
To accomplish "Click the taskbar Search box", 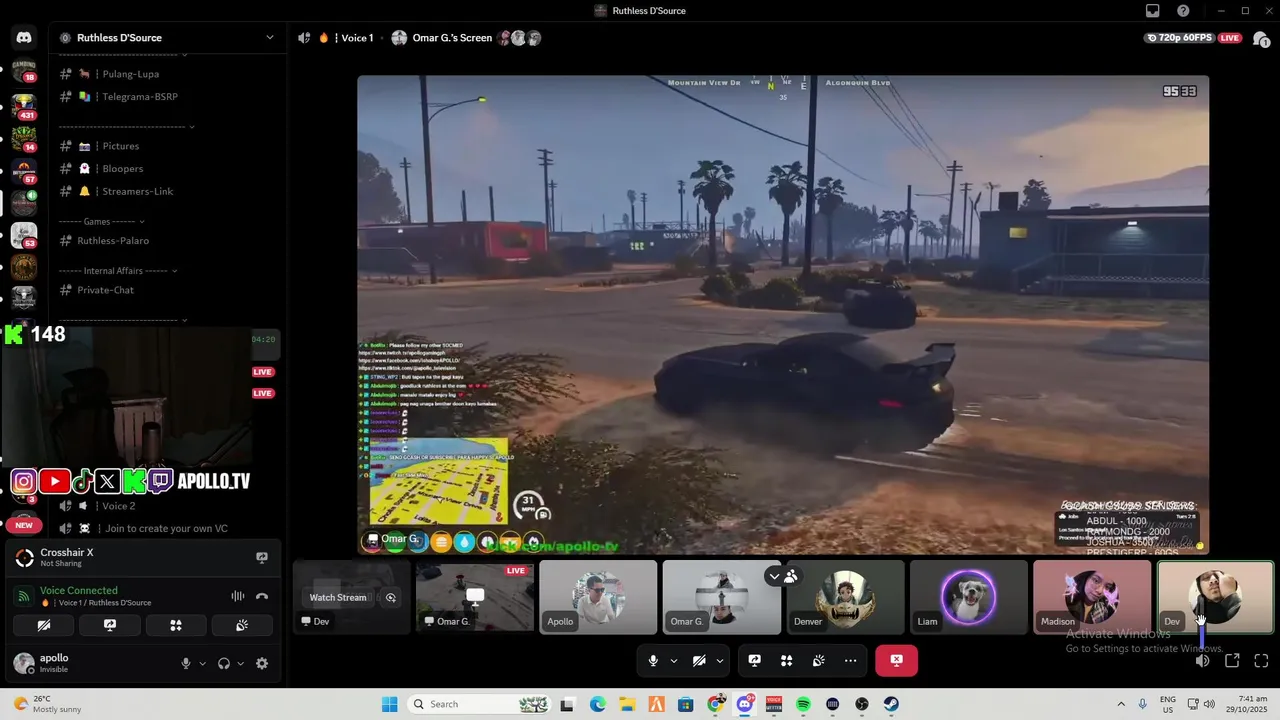I will tap(480, 704).
